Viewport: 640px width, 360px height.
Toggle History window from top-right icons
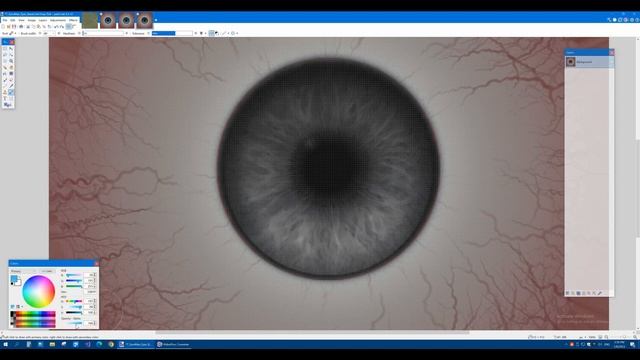click(614, 20)
